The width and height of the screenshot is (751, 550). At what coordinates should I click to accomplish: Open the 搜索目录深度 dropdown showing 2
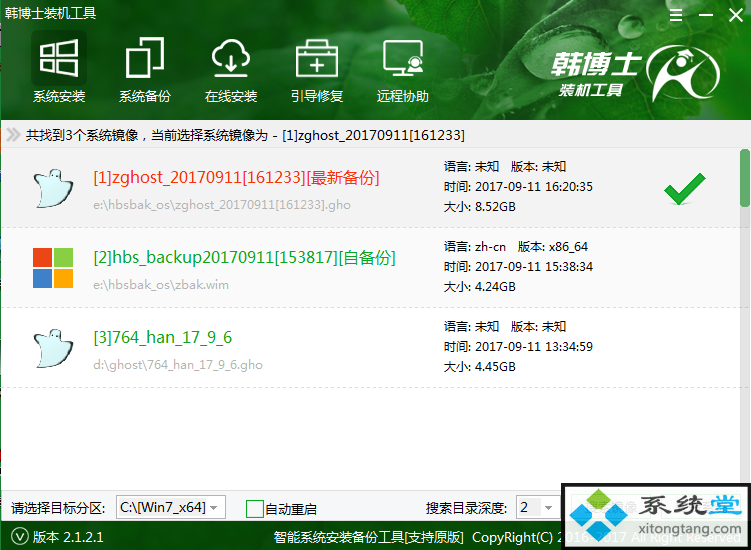click(537, 507)
